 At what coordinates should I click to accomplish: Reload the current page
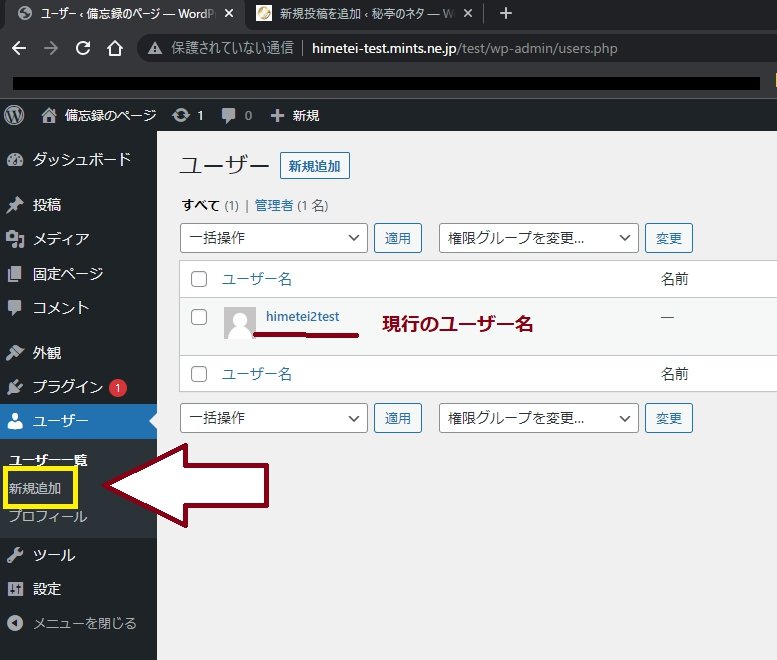(x=83, y=48)
